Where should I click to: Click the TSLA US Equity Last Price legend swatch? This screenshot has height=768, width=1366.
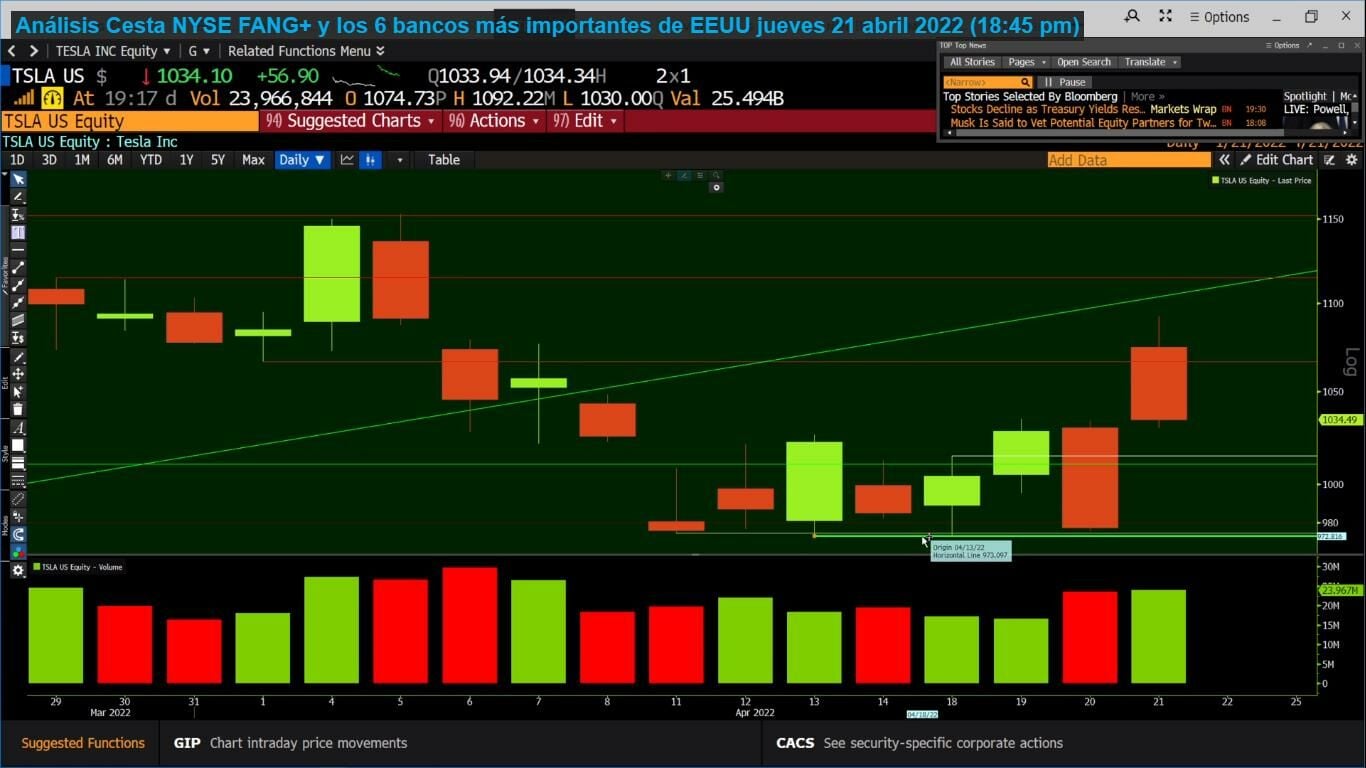click(1215, 181)
